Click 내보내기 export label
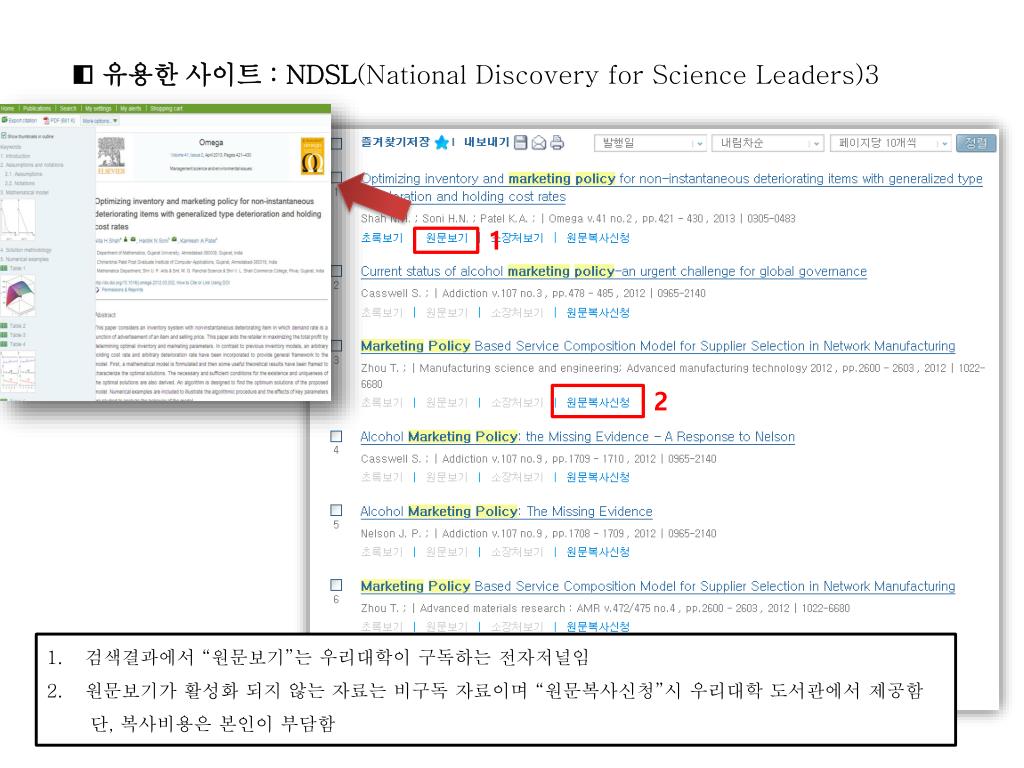This screenshot has height=768, width=1024. [486, 142]
